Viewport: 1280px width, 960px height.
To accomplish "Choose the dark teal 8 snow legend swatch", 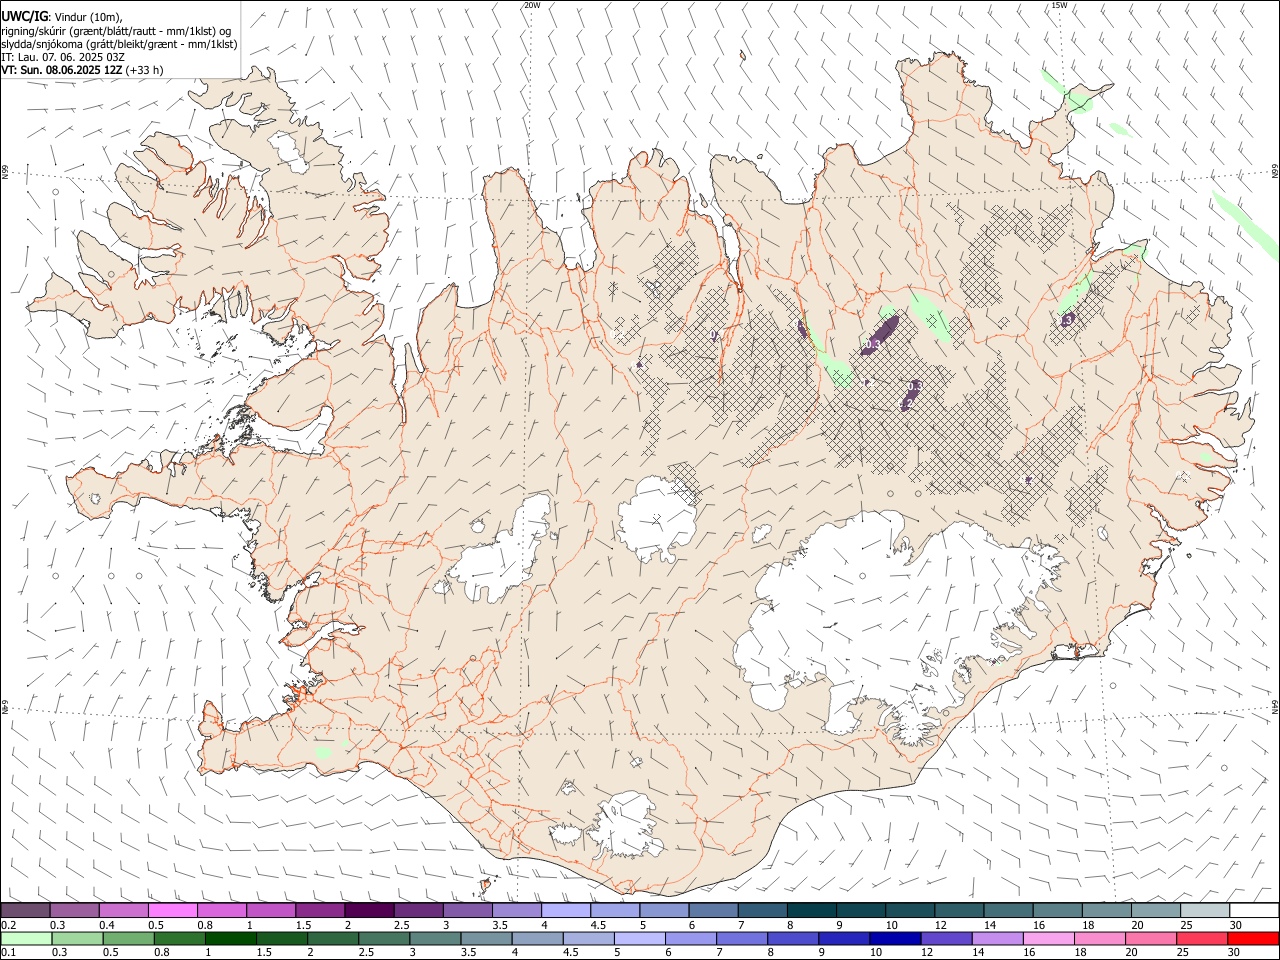I will pos(812,911).
